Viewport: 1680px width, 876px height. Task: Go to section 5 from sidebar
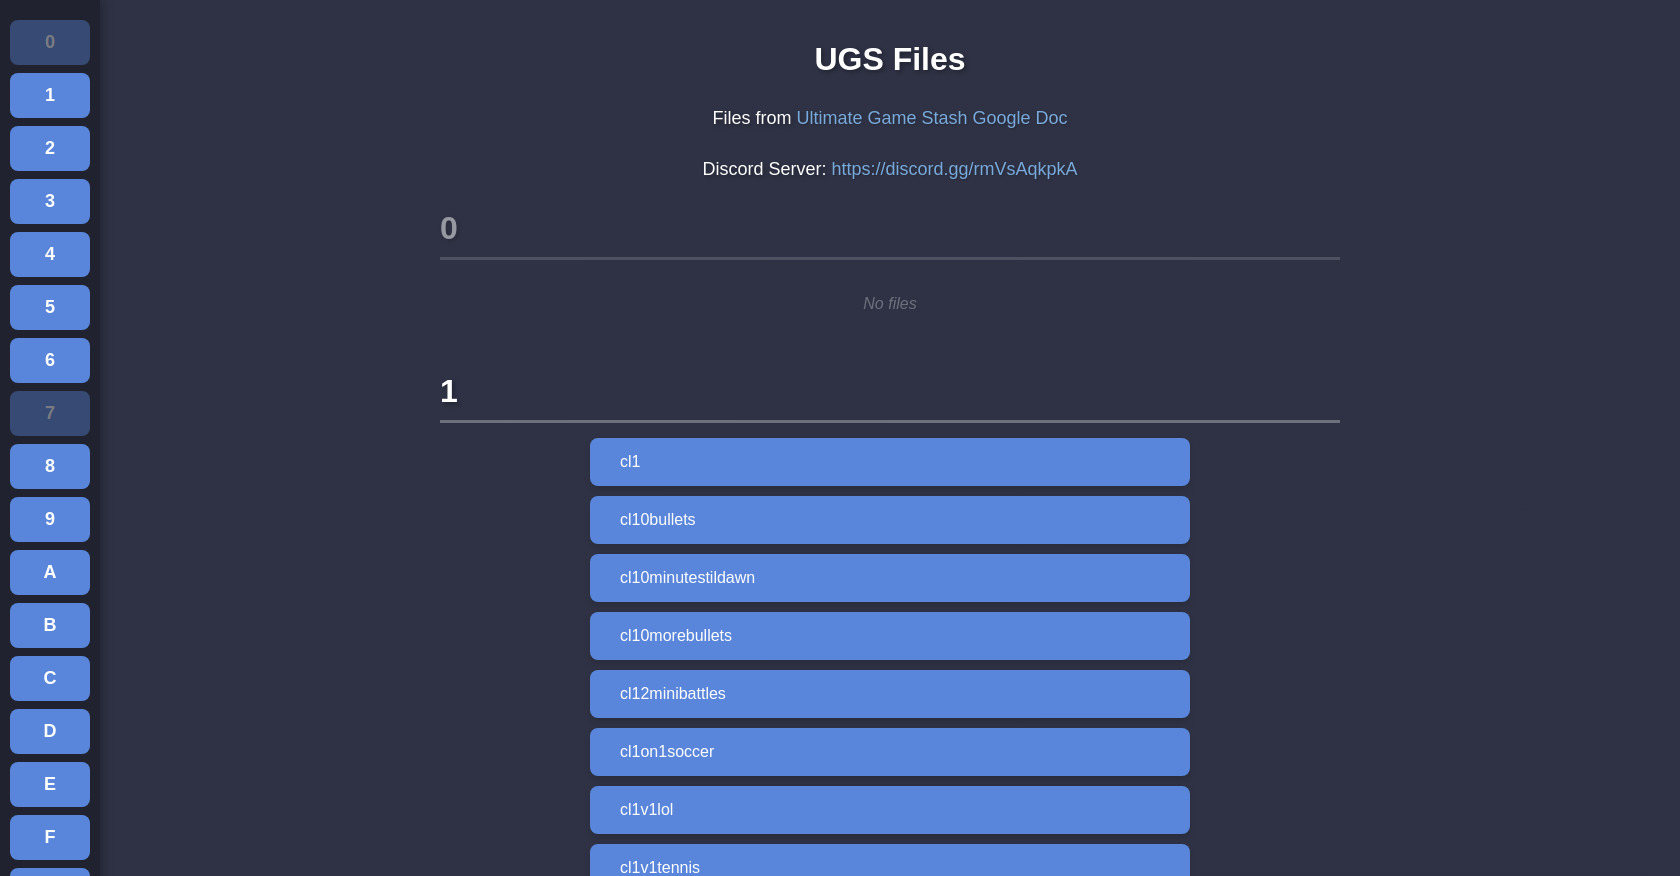click(x=50, y=307)
